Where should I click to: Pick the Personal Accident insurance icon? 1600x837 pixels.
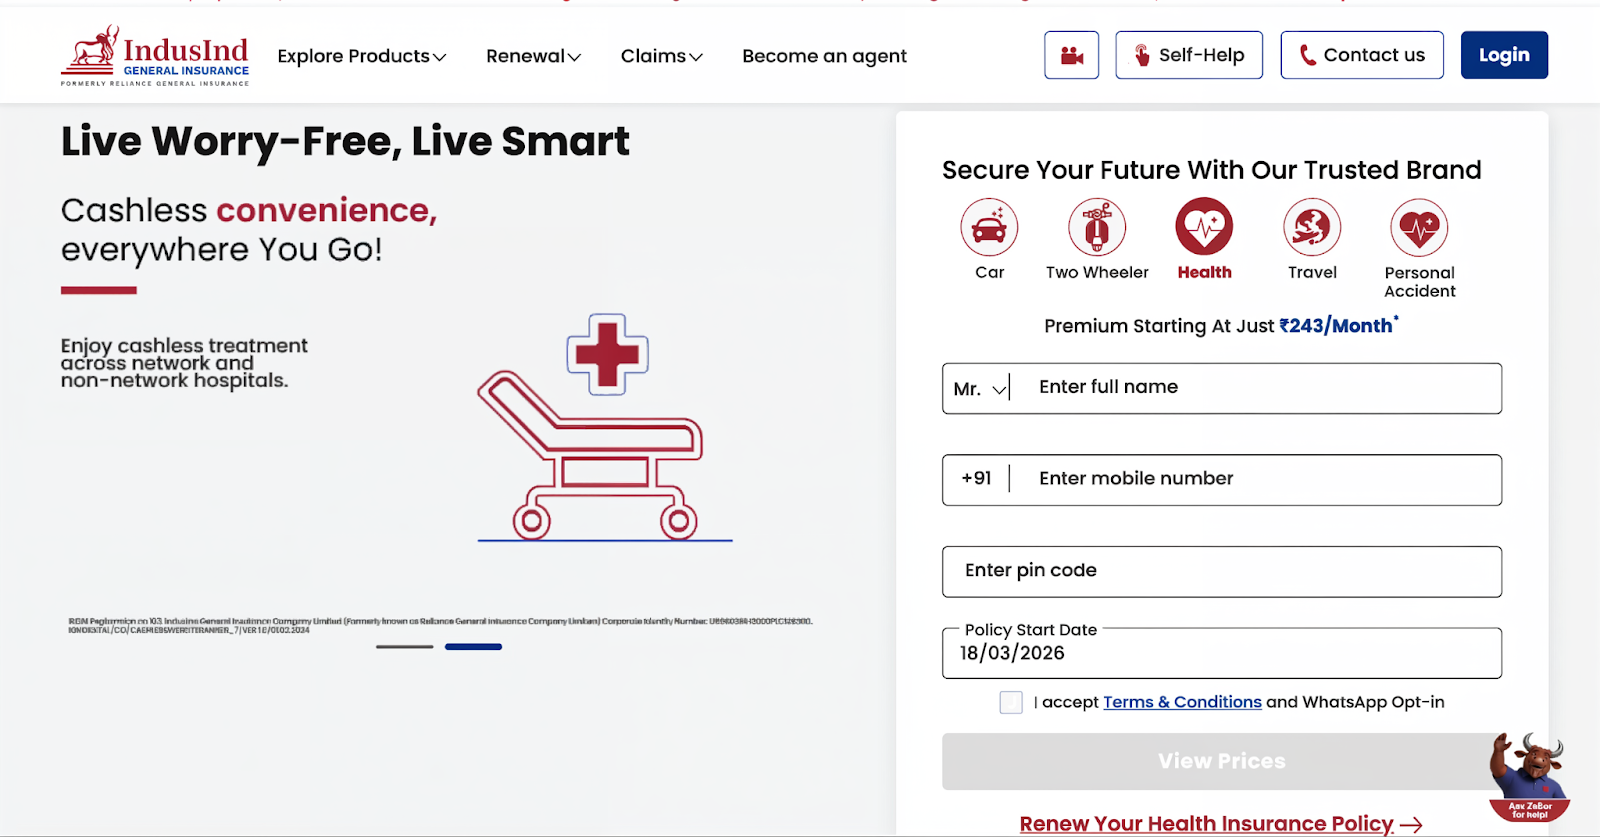click(x=1418, y=227)
